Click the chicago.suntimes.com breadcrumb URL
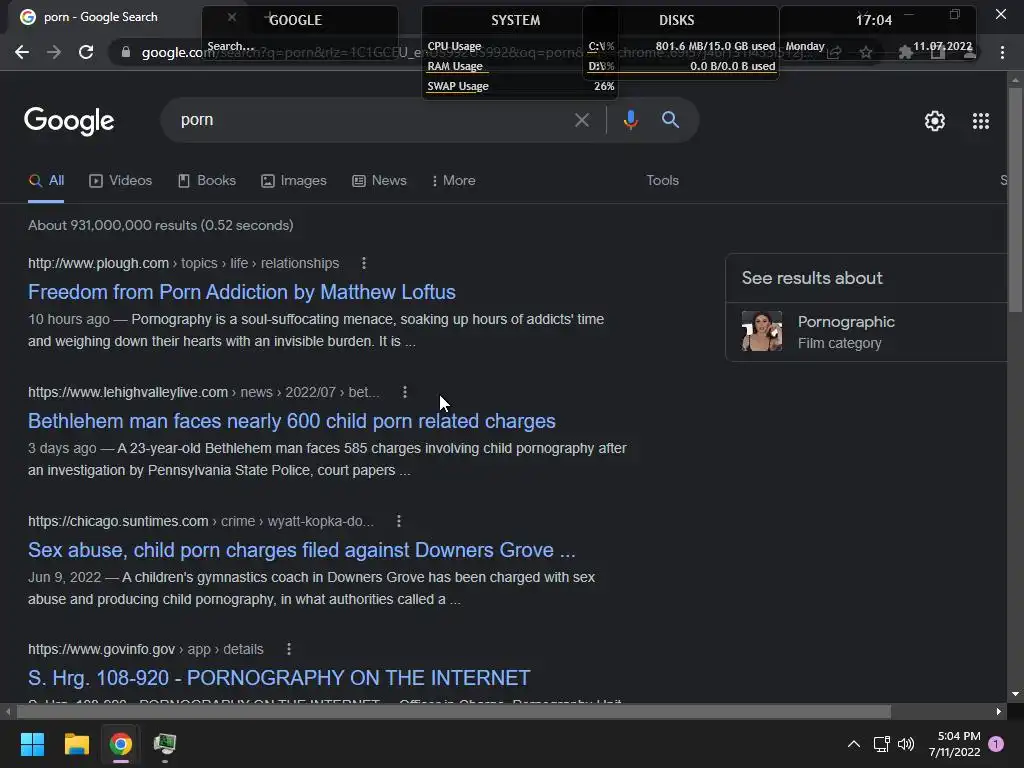This screenshot has height=768, width=1024. tap(200, 521)
